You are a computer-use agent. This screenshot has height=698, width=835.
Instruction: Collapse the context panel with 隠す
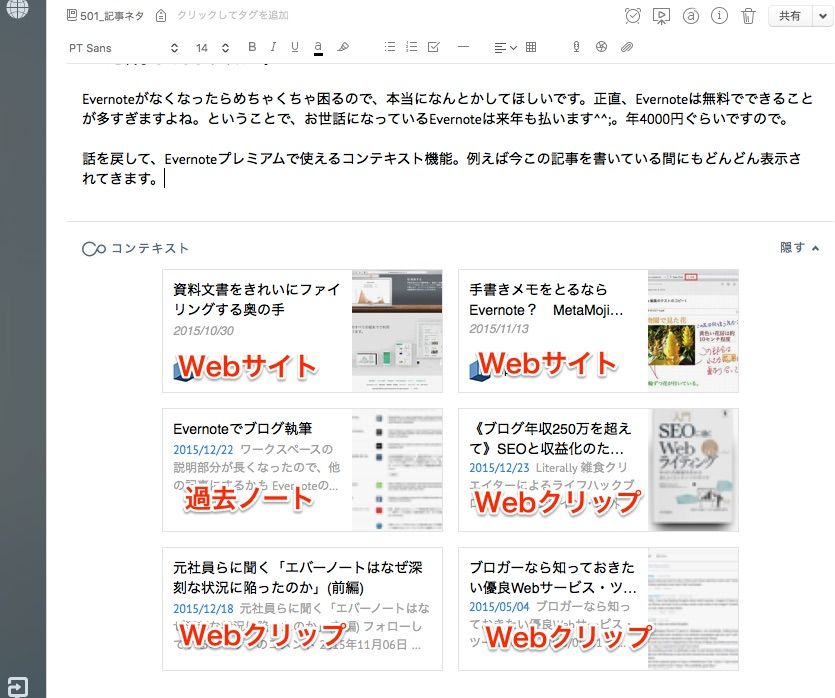click(x=799, y=248)
